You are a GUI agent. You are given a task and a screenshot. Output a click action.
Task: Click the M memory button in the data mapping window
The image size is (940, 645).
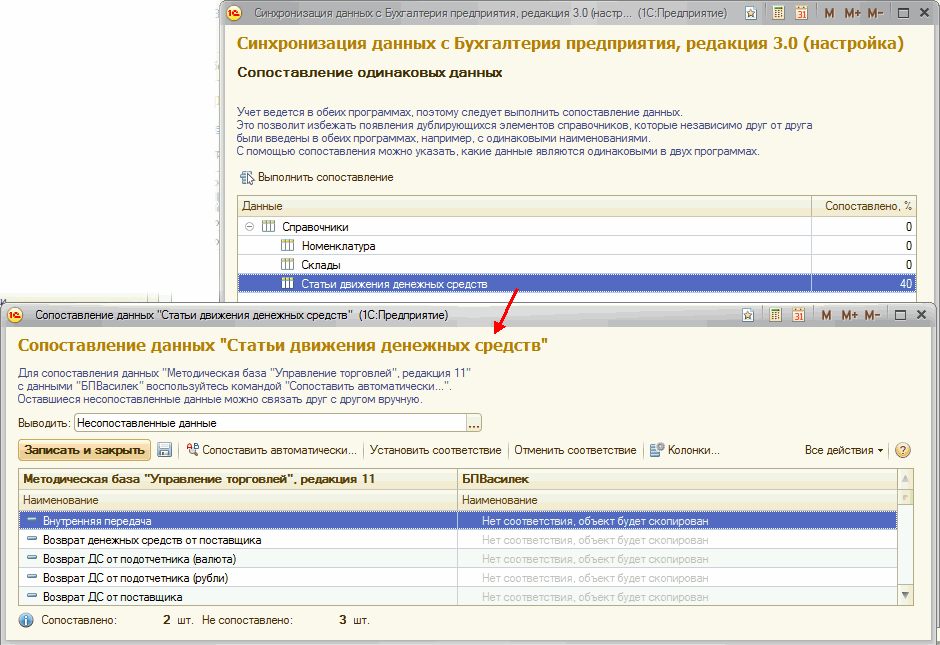point(826,315)
